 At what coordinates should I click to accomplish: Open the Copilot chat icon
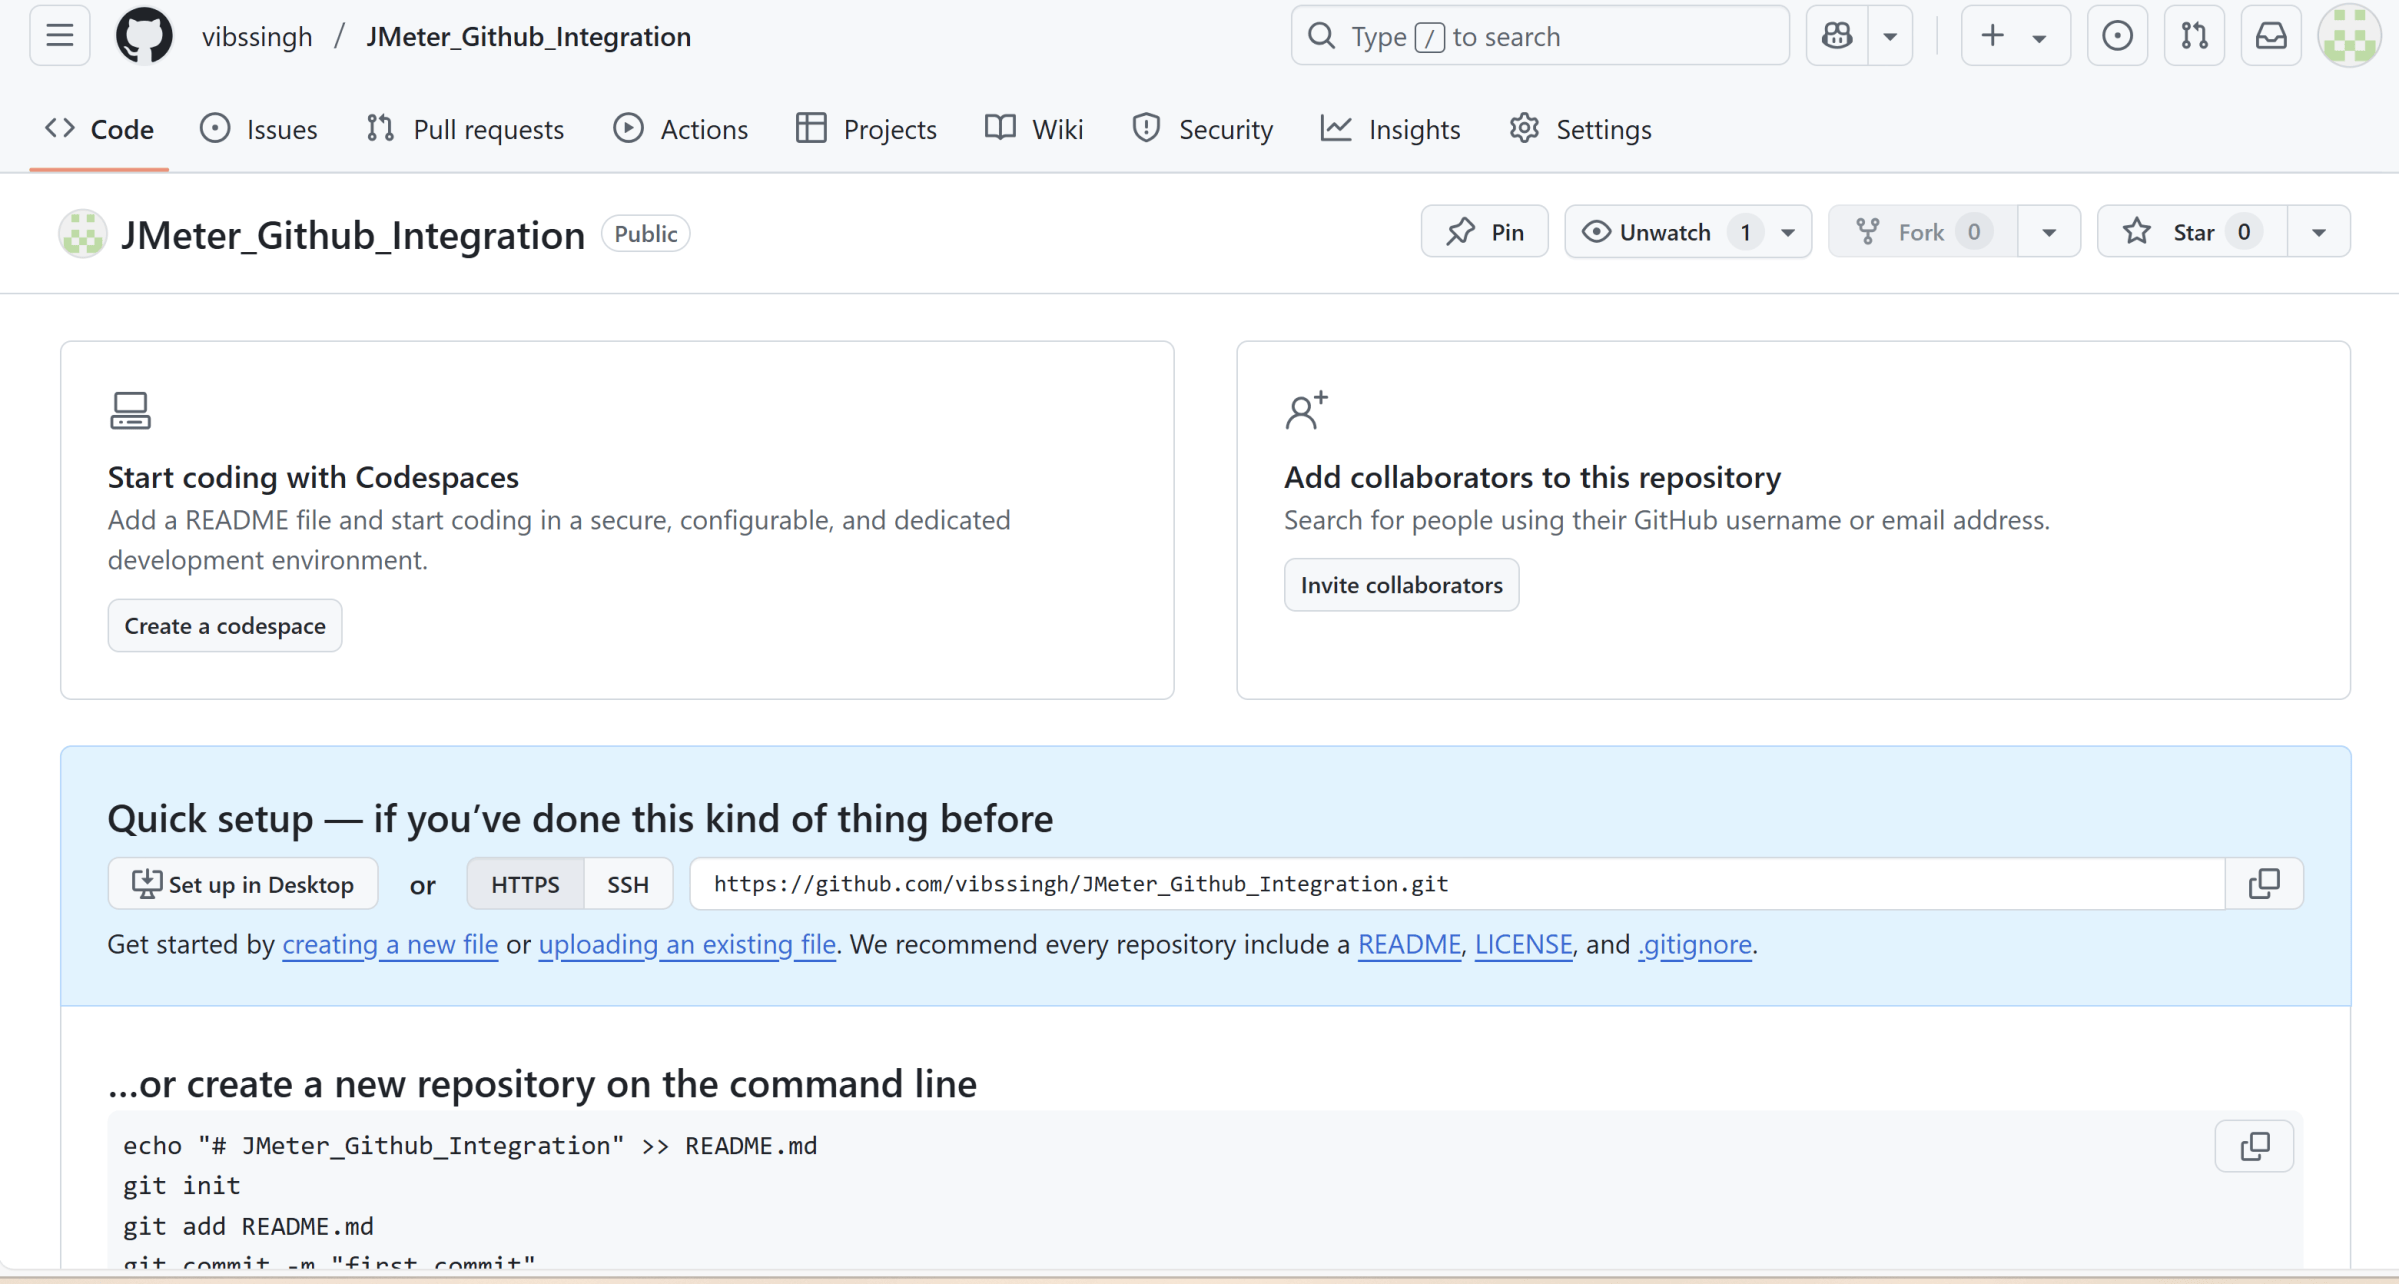(1837, 36)
